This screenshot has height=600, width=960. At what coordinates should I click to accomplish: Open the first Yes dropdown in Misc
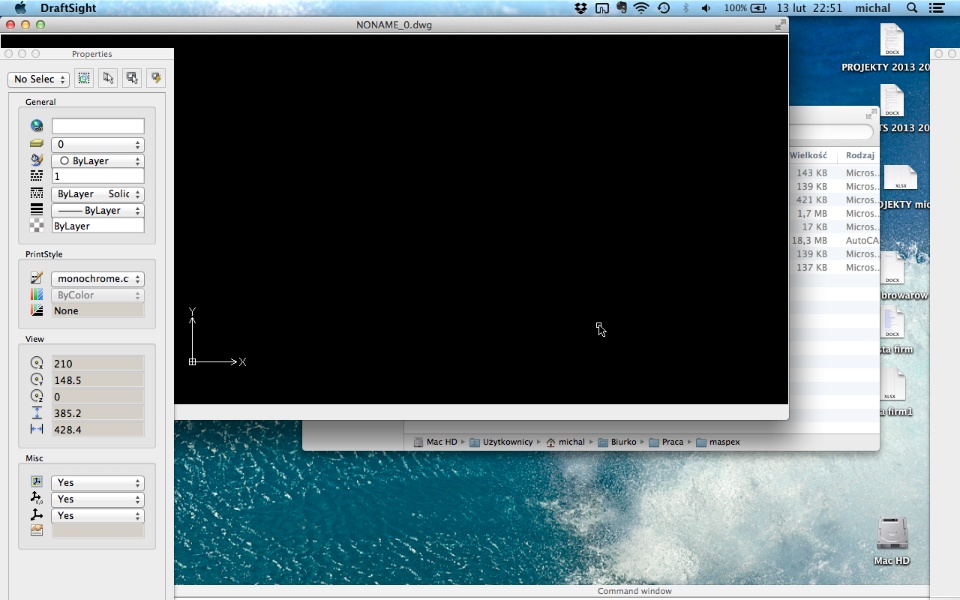(98, 482)
